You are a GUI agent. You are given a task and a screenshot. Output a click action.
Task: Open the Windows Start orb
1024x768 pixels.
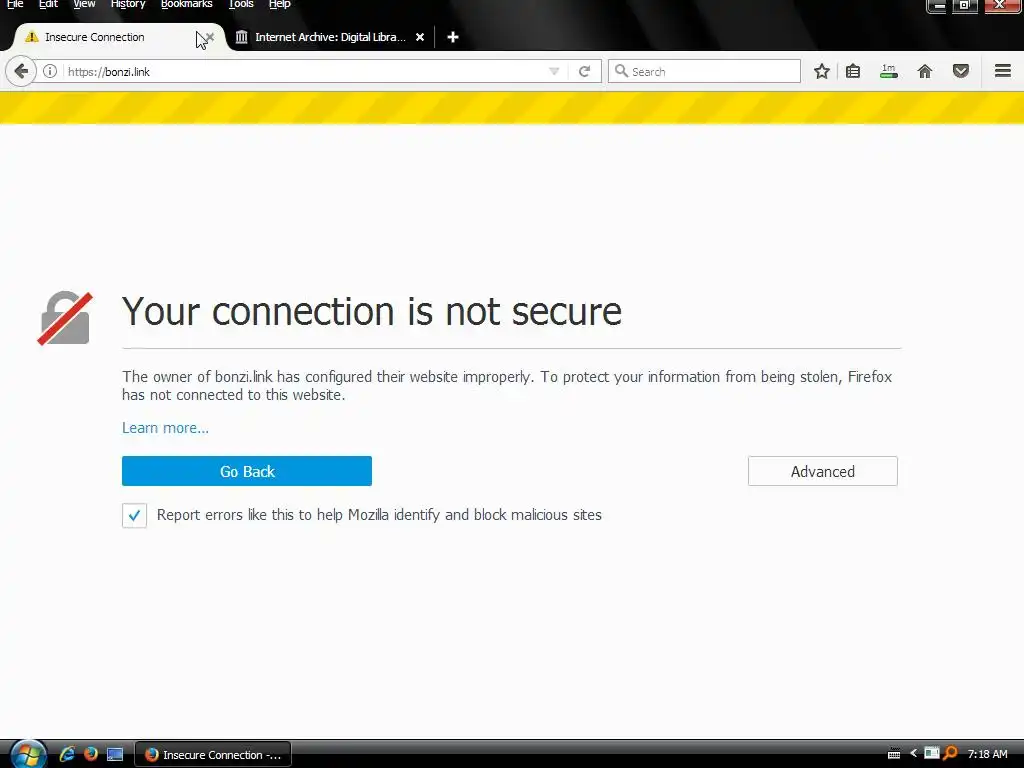click(28, 755)
